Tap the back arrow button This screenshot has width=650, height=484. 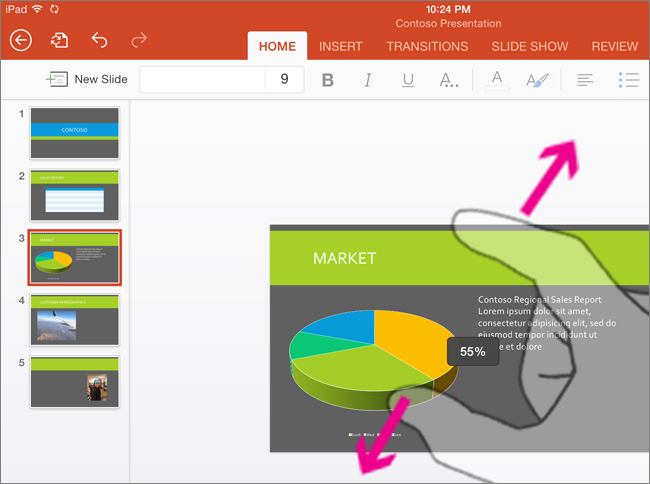21,40
